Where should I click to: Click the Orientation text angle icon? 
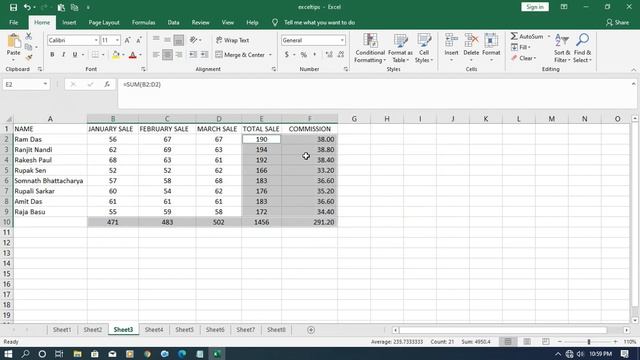193,40
